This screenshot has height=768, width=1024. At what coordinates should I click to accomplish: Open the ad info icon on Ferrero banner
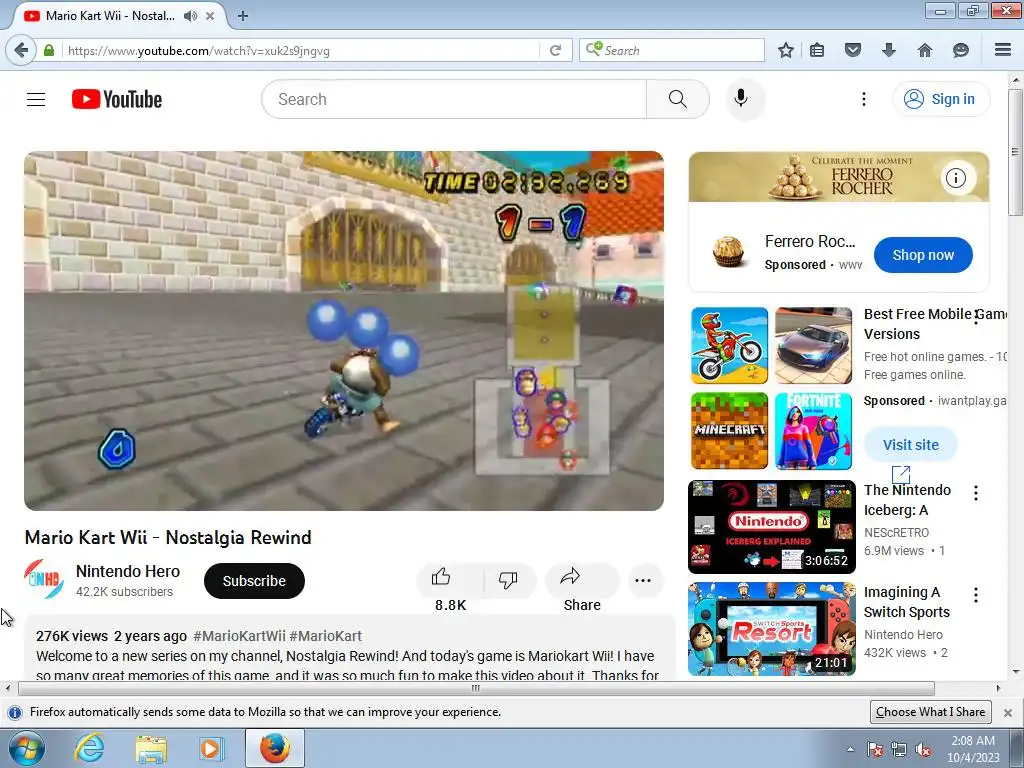pos(955,178)
